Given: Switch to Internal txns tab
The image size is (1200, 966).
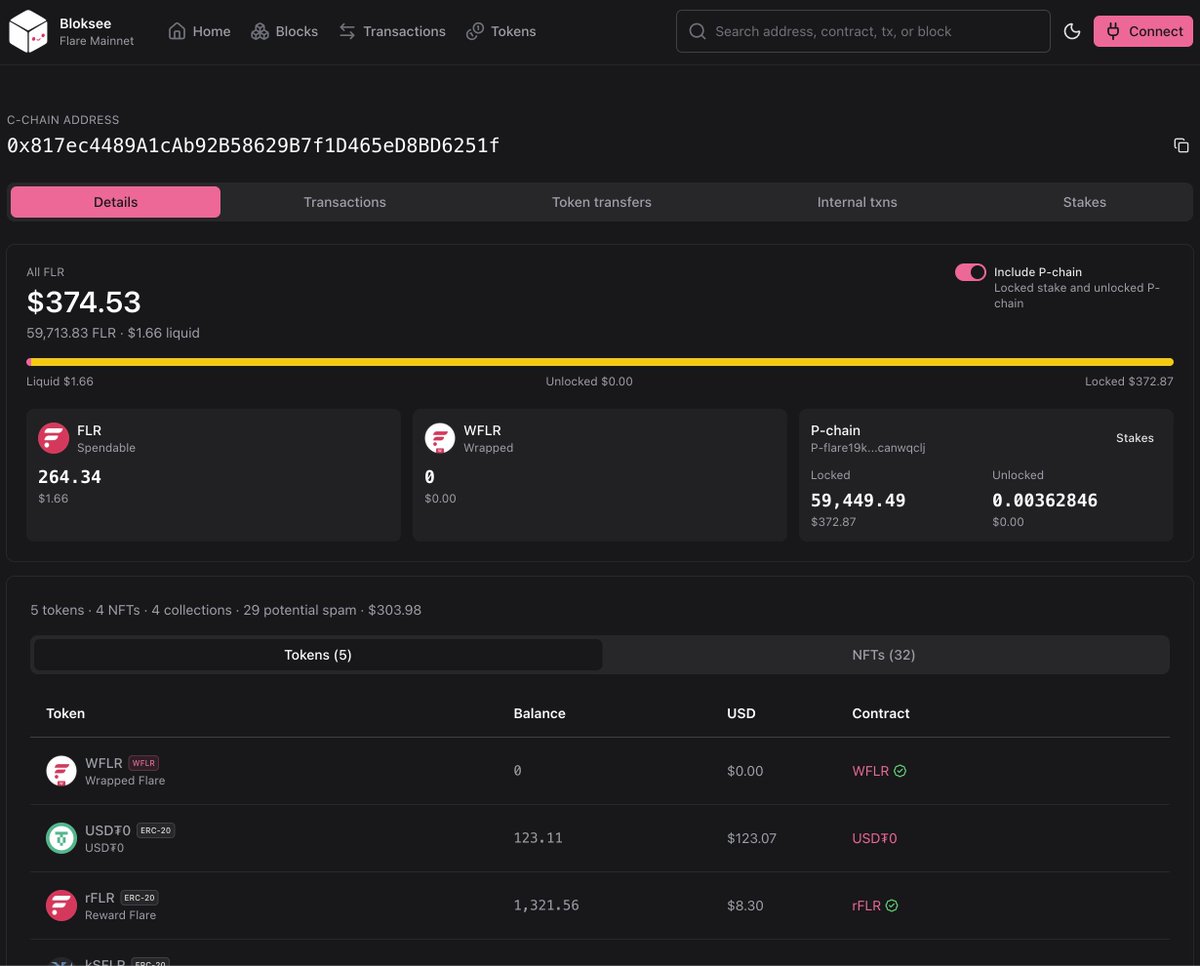Looking at the screenshot, I should coord(857,202).
